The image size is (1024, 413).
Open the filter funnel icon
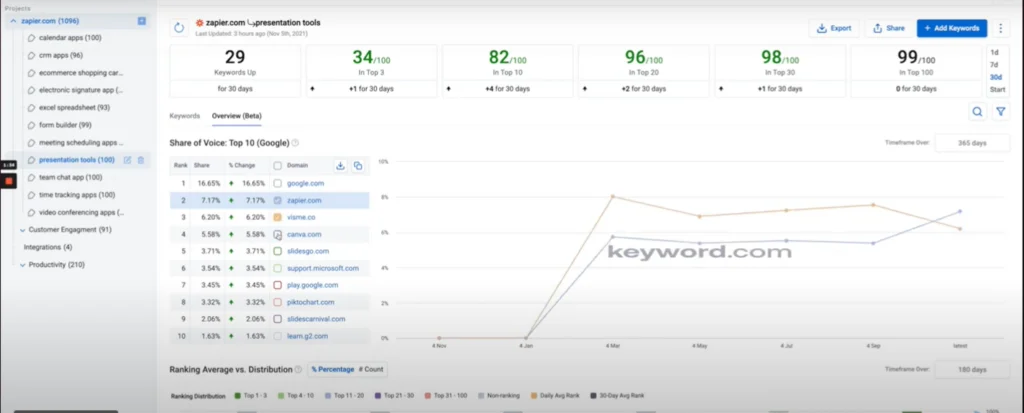pos(999,112)
